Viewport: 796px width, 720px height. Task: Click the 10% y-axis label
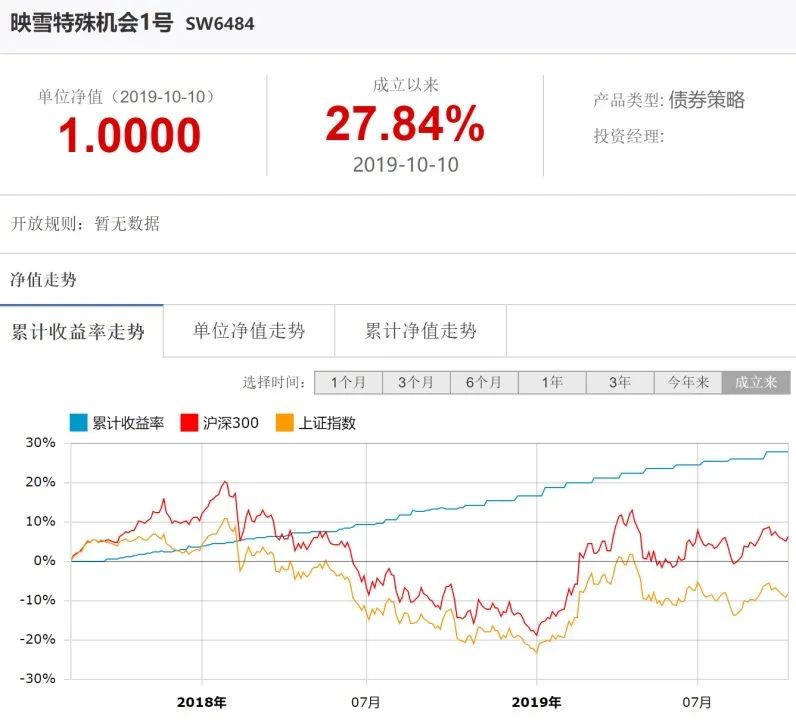[x=41, y=521]
